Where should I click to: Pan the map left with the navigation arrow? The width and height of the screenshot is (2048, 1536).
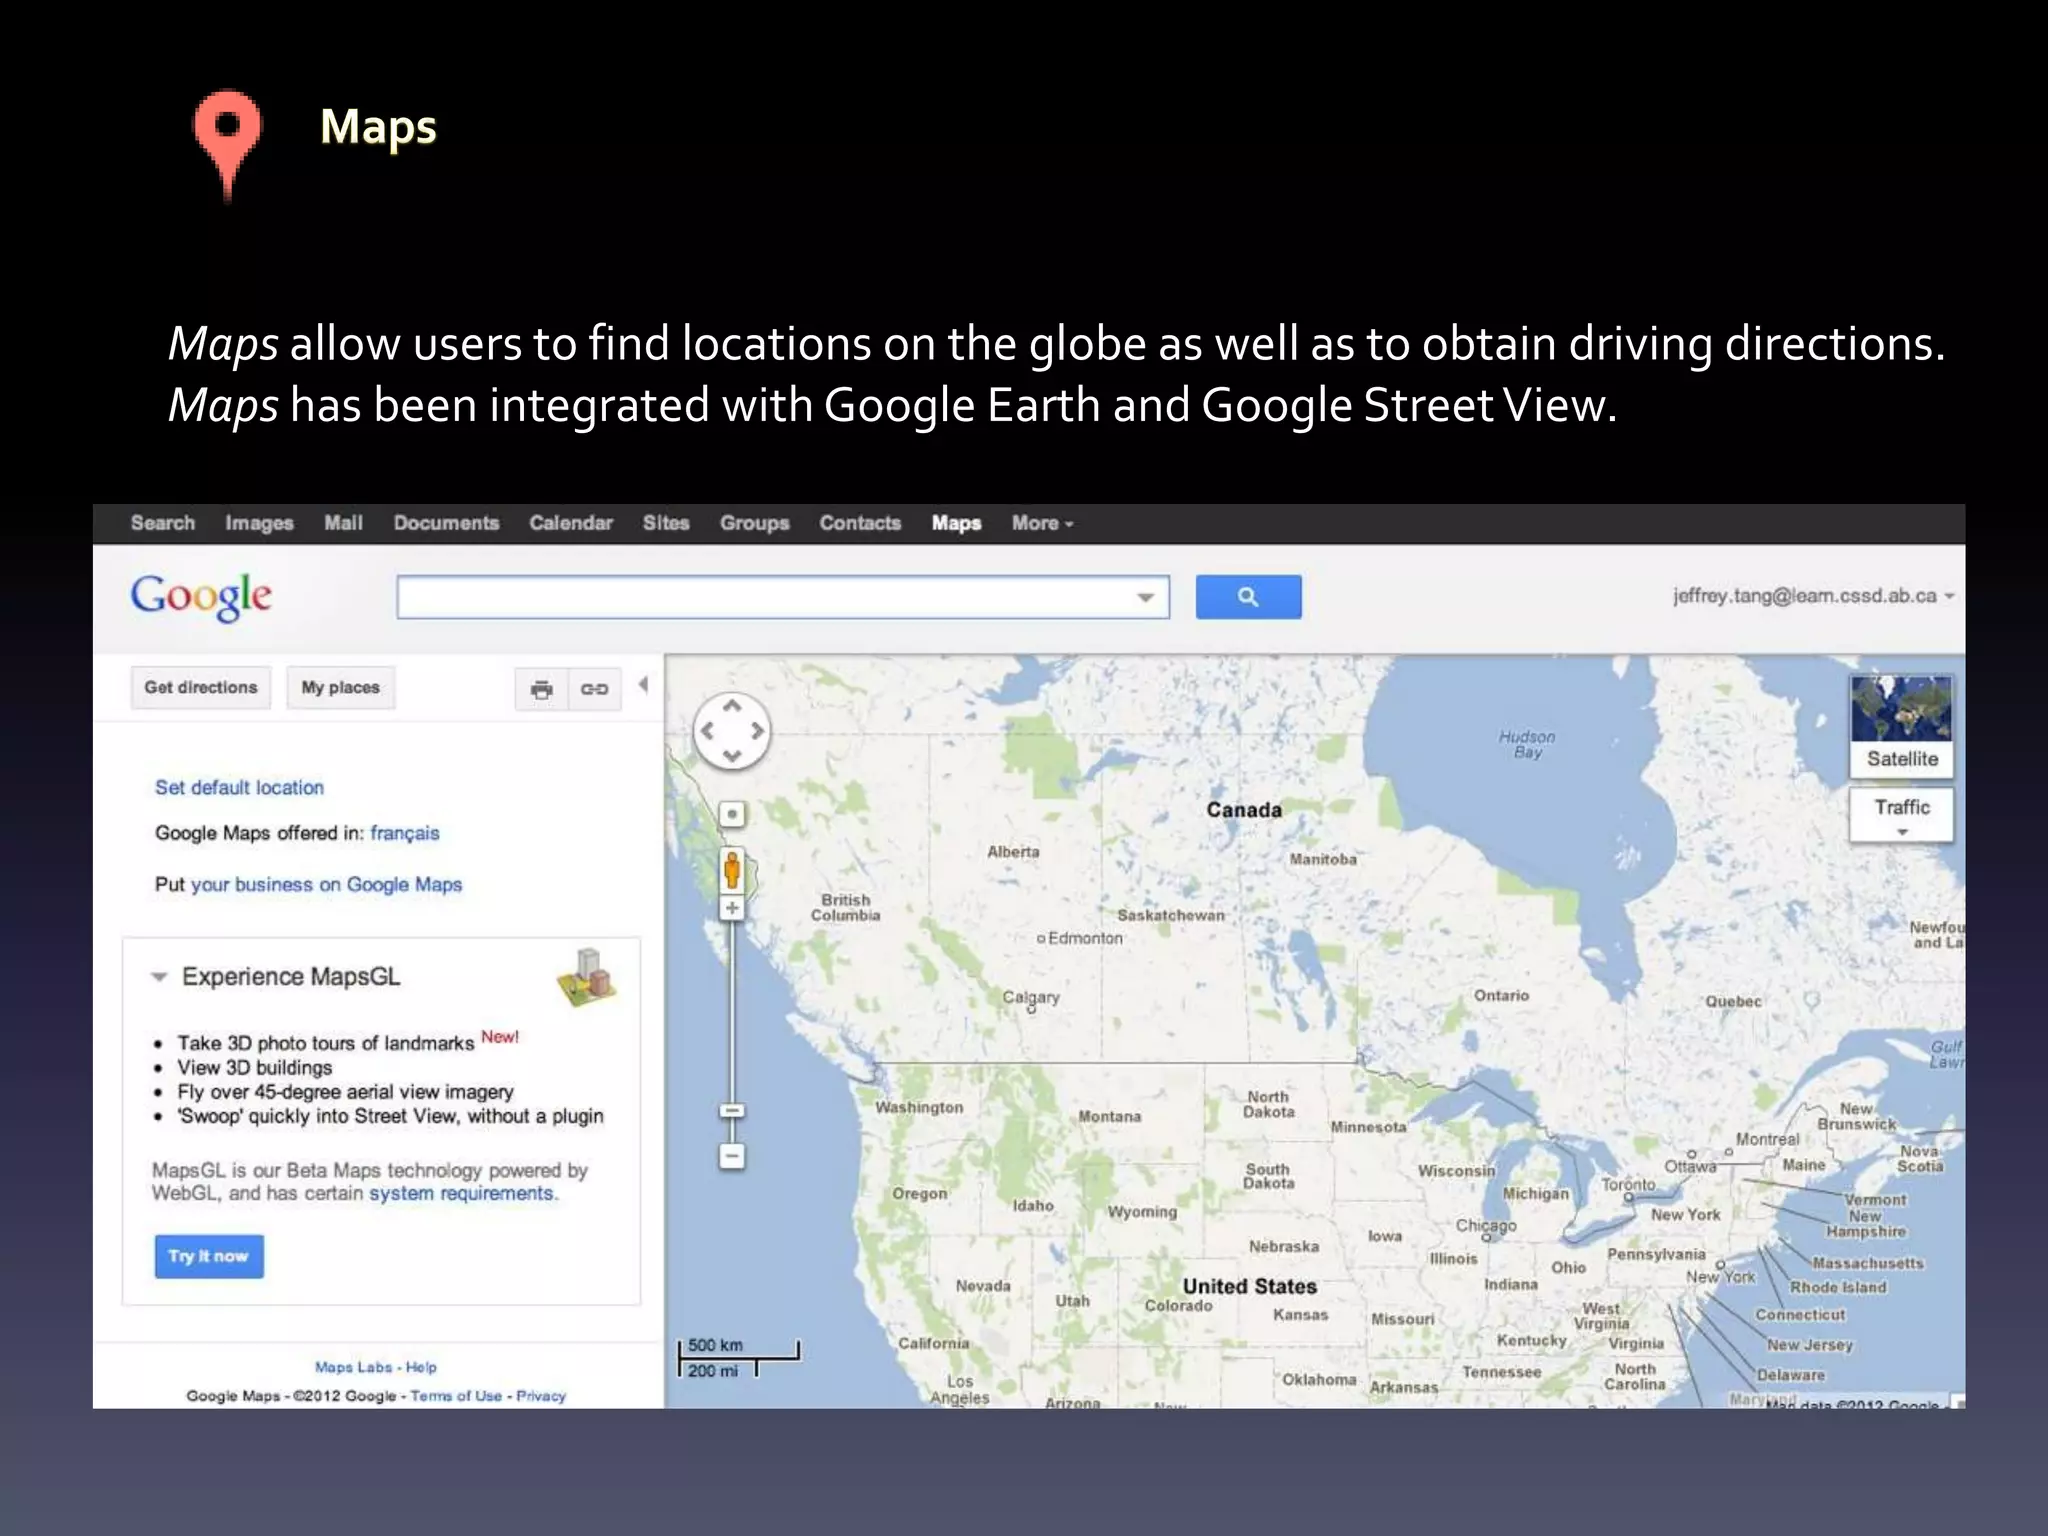click(x=708, y=731)
